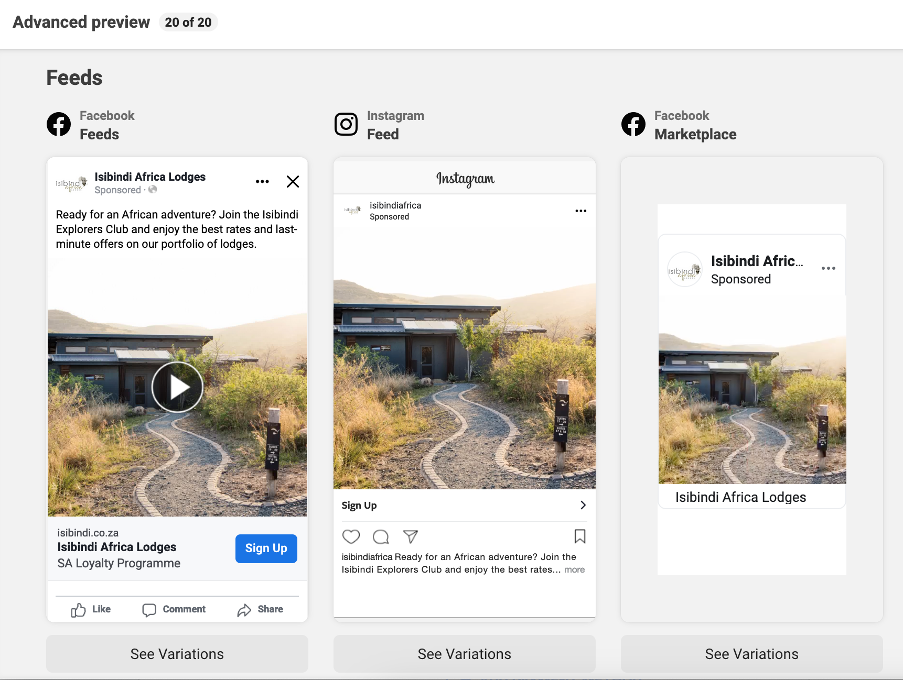Tap the Instagram bookmark save icon
Viewport: 904px width, 680px height.
[x=580, y=536]
